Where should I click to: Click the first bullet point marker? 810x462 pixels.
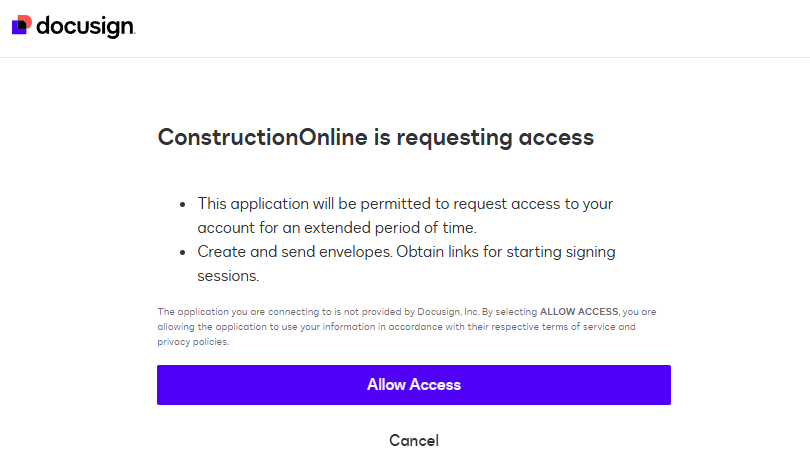(183, 204)
